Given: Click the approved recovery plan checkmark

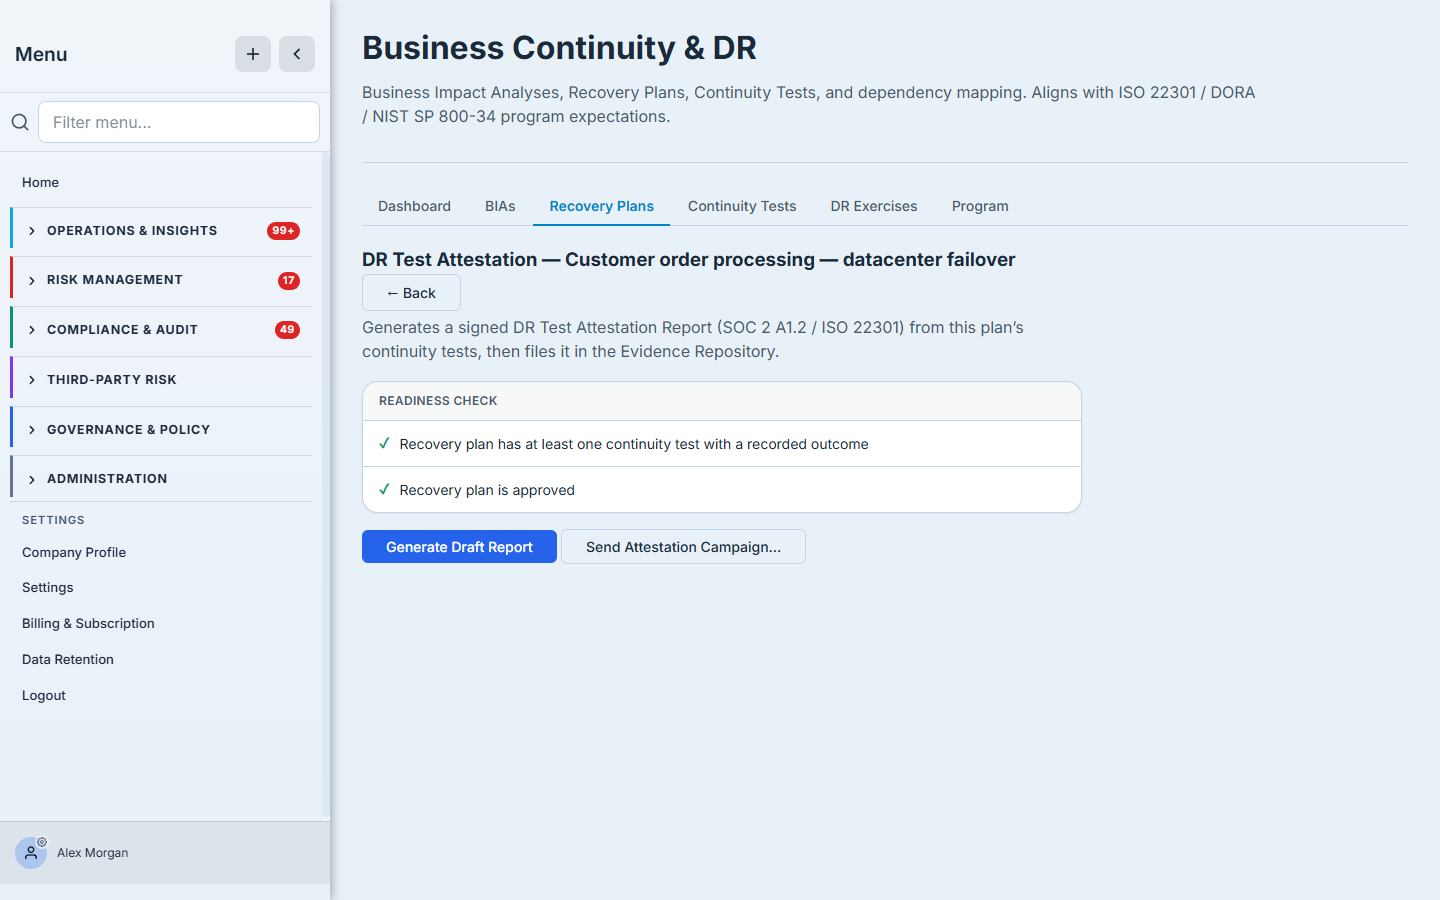Looking at the screenshot, I should [x=385, y=490].
